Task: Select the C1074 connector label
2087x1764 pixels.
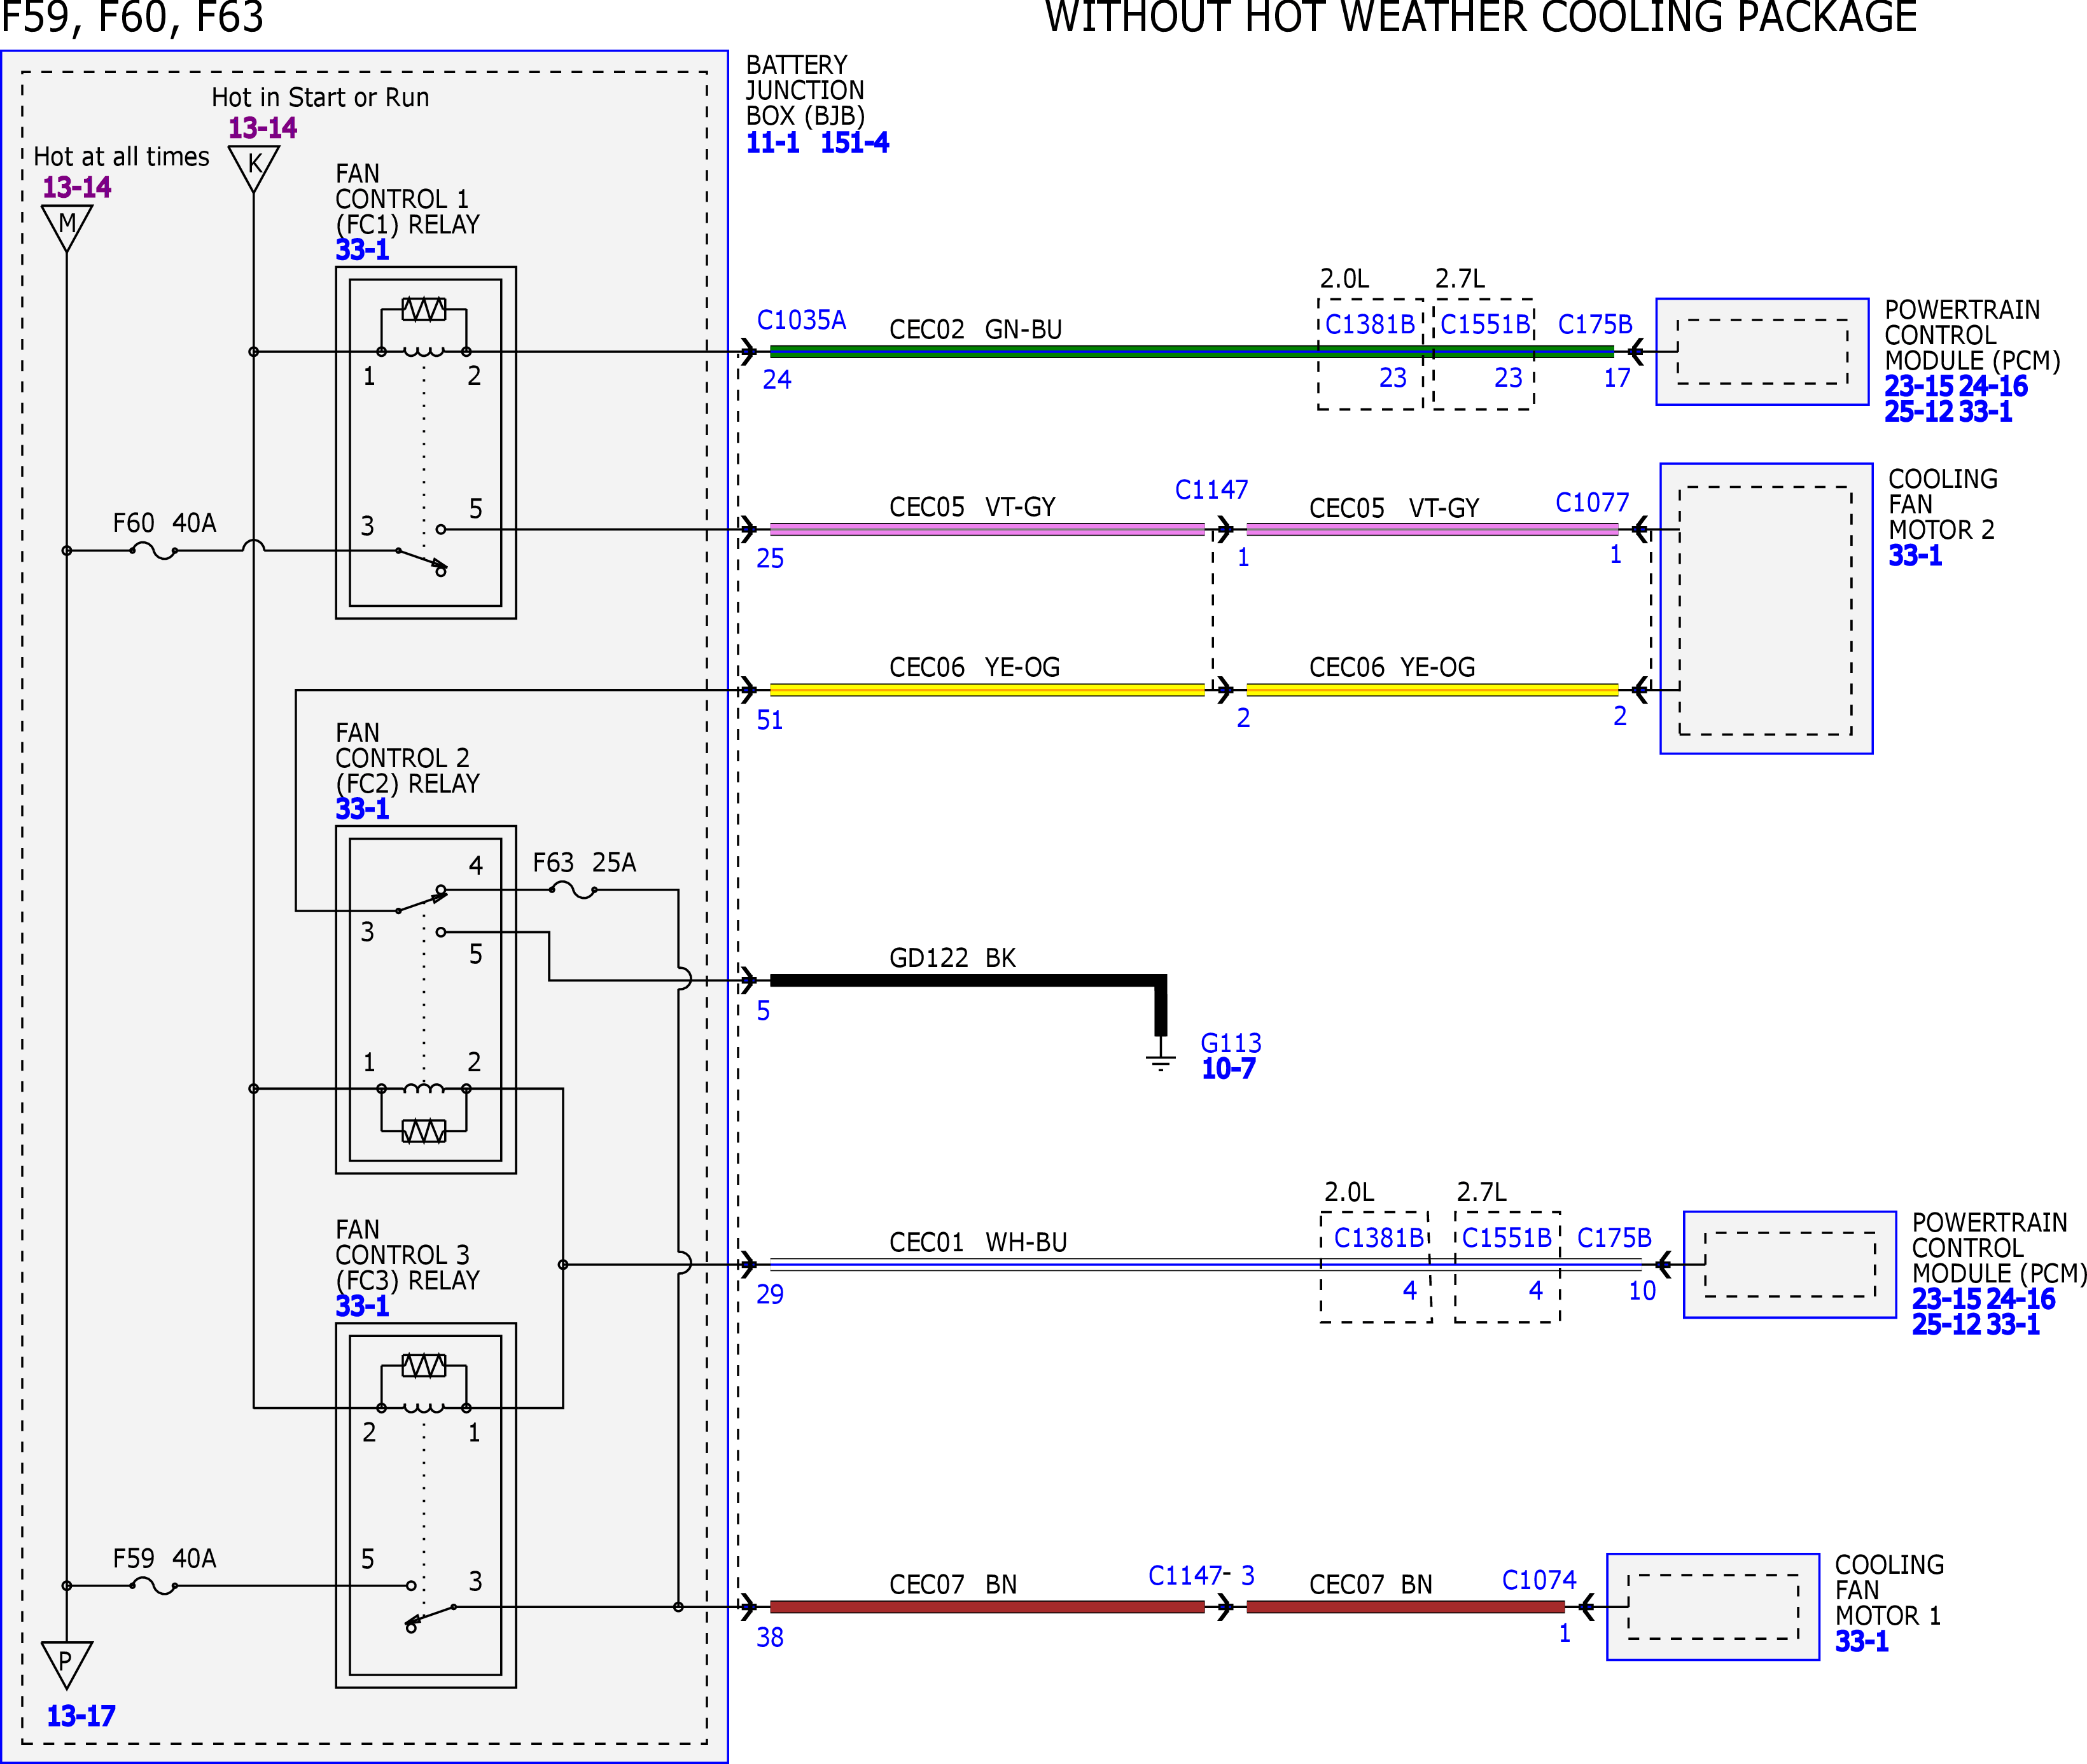Action: tap(1539, 1580)
